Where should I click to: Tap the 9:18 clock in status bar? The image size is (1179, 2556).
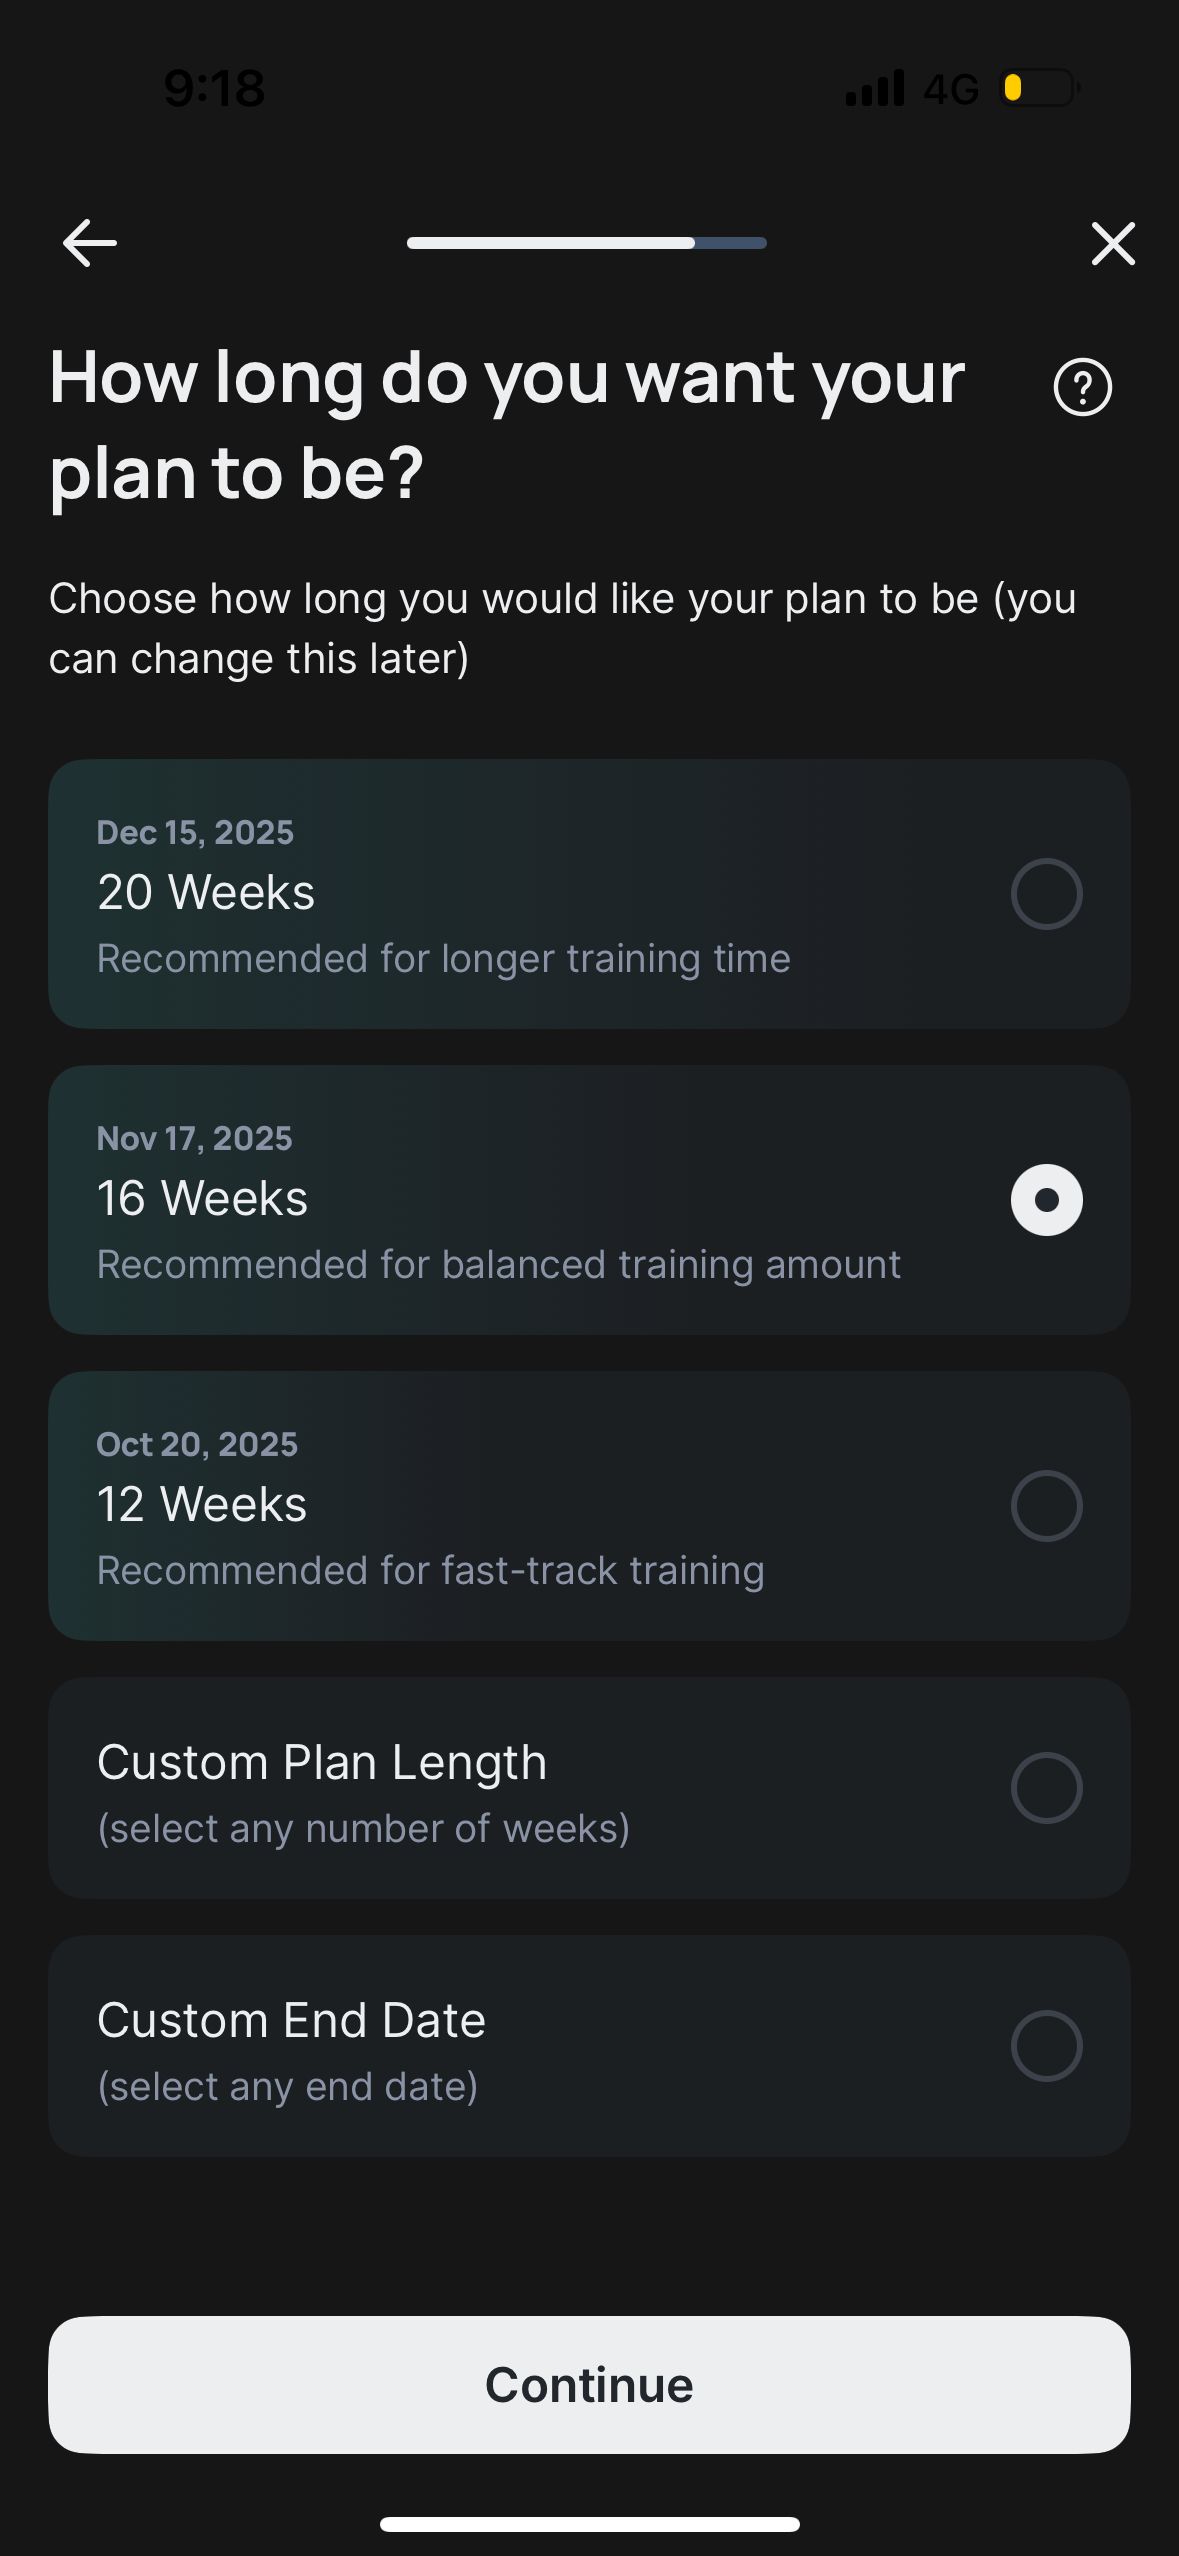tap(214, 88)
